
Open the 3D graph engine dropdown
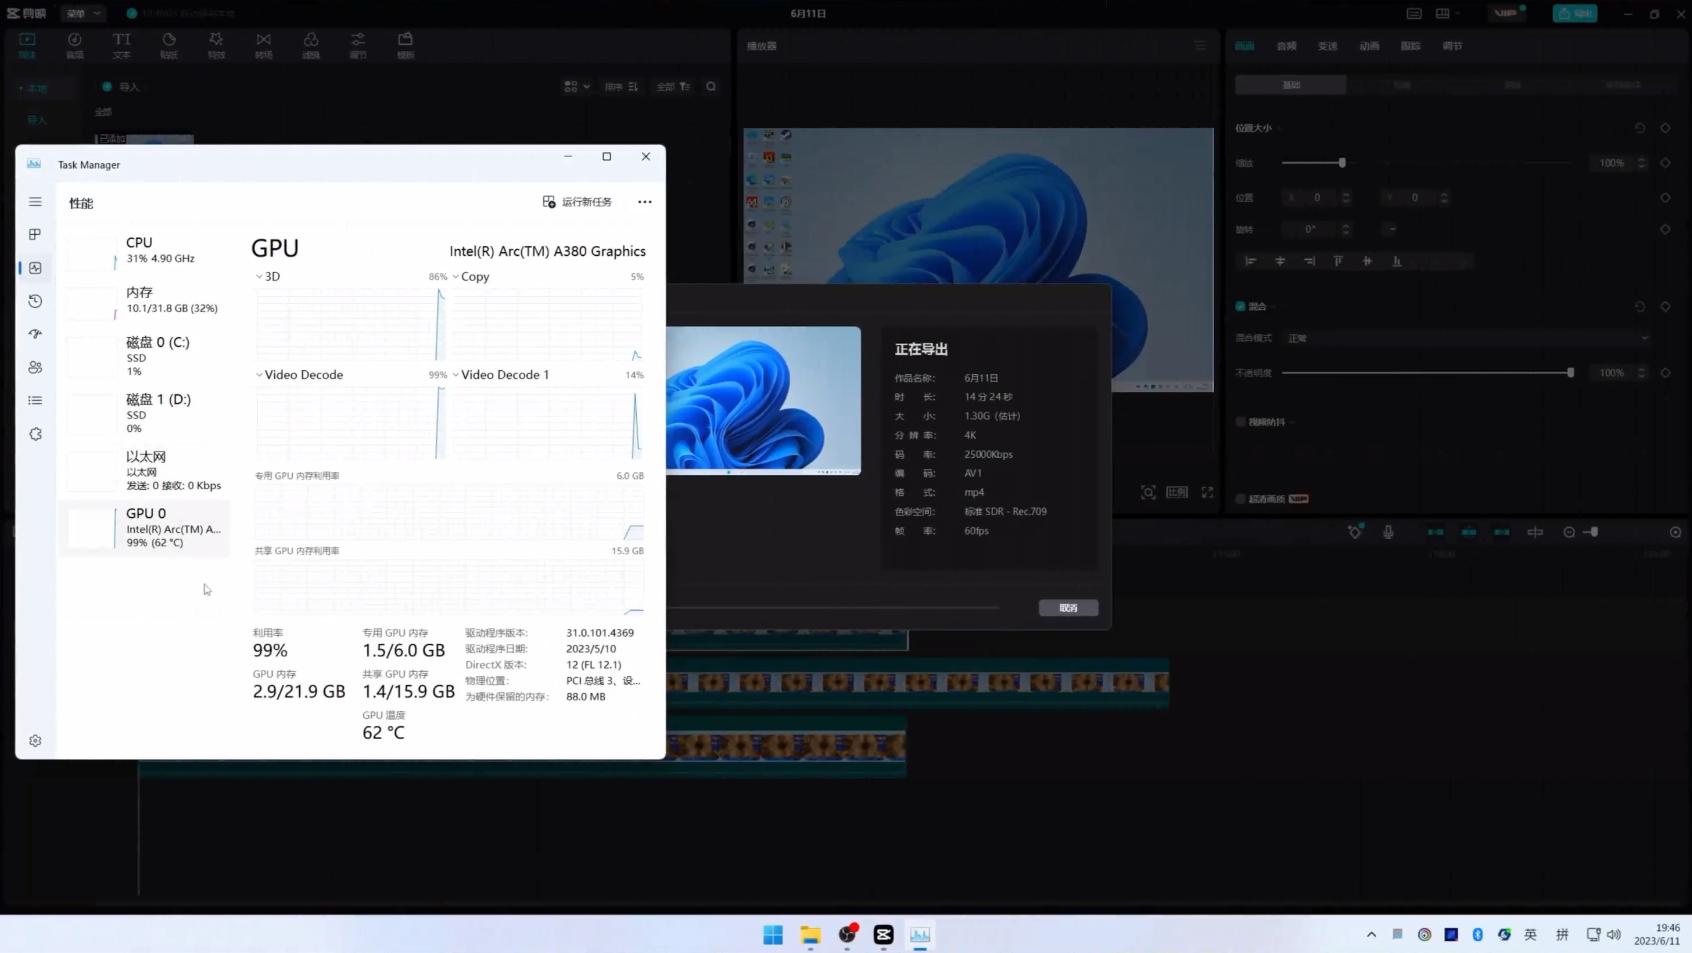(x=260, y=277)
